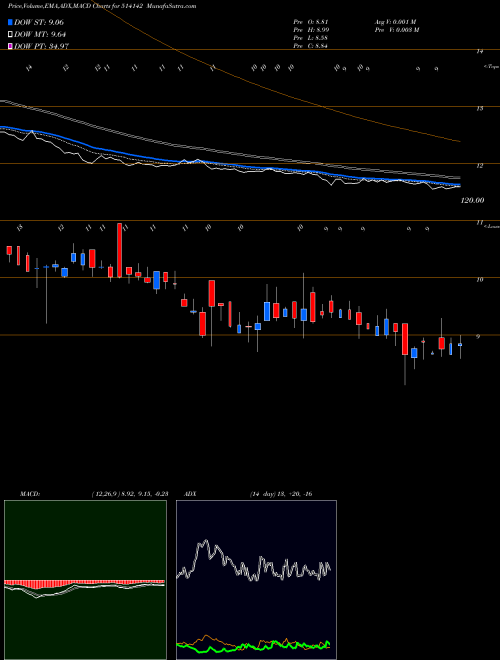Open the green MACD indicator chart panel
This screenshot has height=660, width=500.
[x=85, y=580]
